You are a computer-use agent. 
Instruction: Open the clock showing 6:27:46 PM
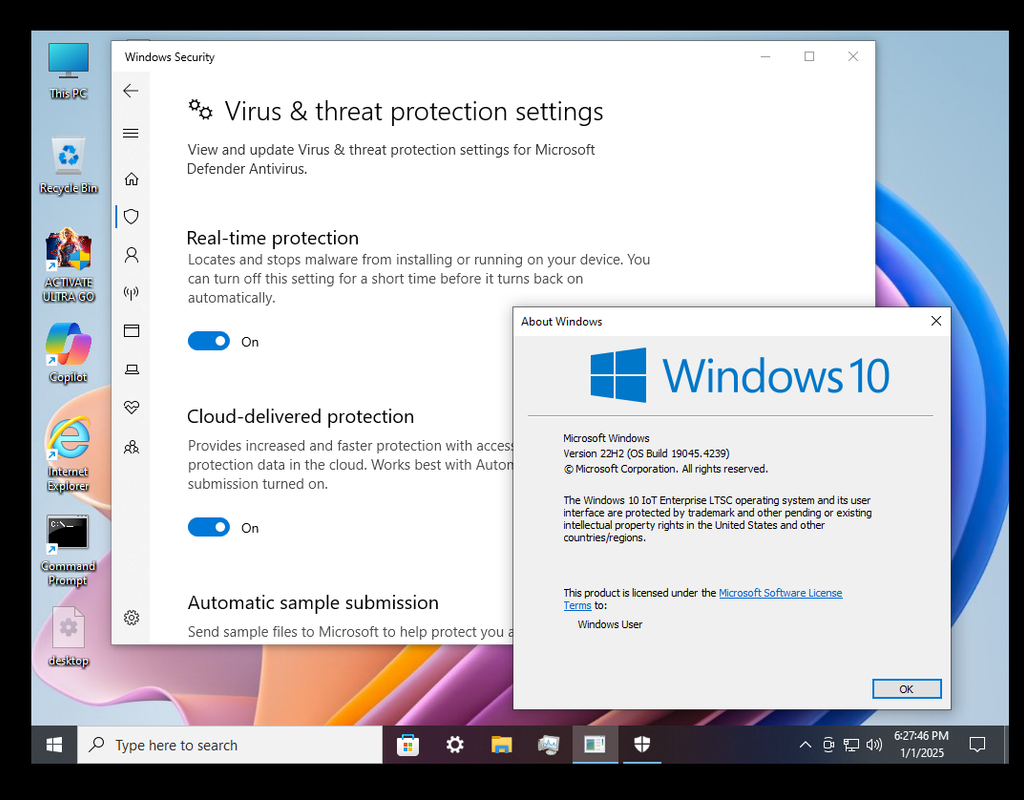tap(921, 744)
